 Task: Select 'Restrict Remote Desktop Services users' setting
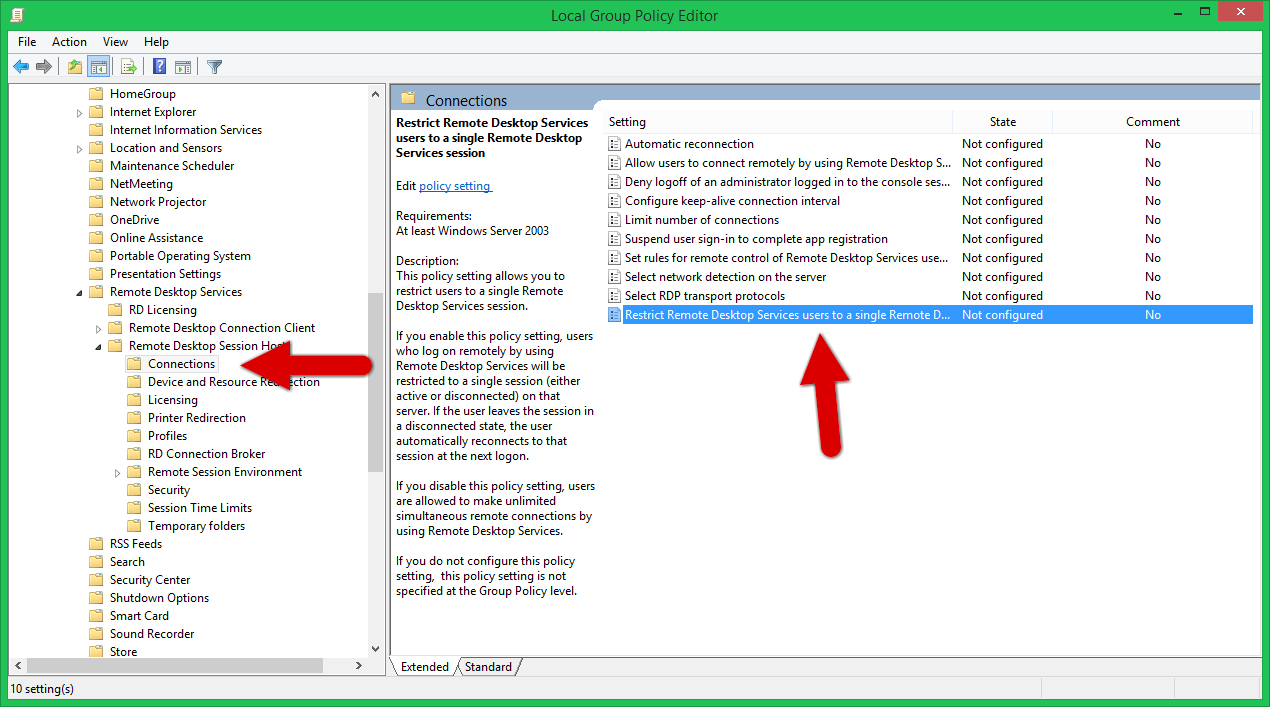tap(929, 315)
